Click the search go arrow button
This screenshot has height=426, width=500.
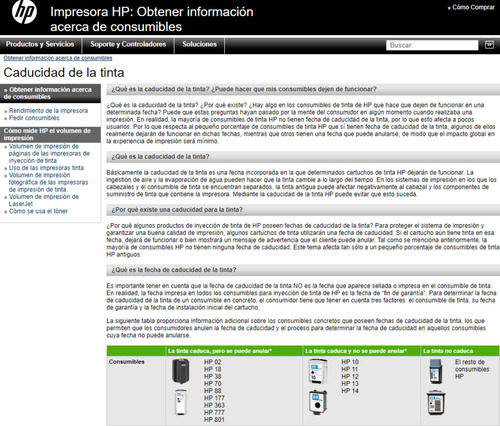click(x=489, y=45)
